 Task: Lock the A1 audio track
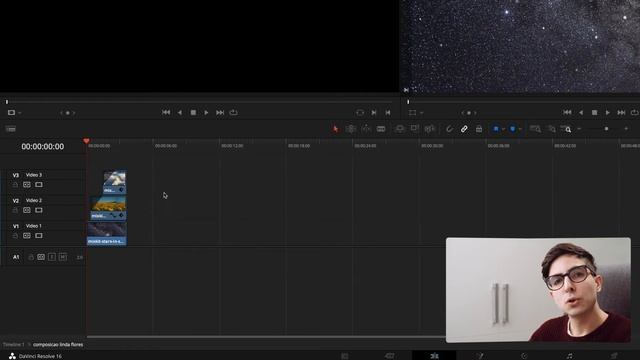point(31,257)
